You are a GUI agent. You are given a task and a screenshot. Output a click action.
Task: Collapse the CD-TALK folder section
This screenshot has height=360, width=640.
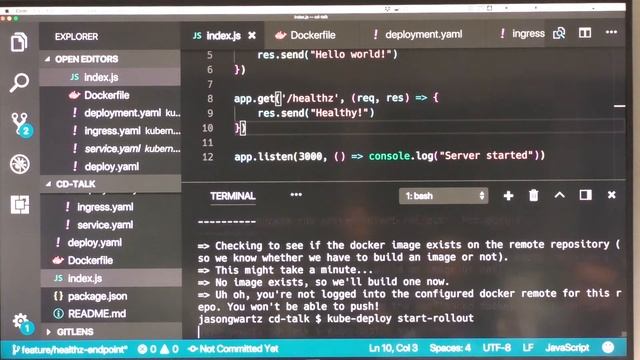pos(110,184)
